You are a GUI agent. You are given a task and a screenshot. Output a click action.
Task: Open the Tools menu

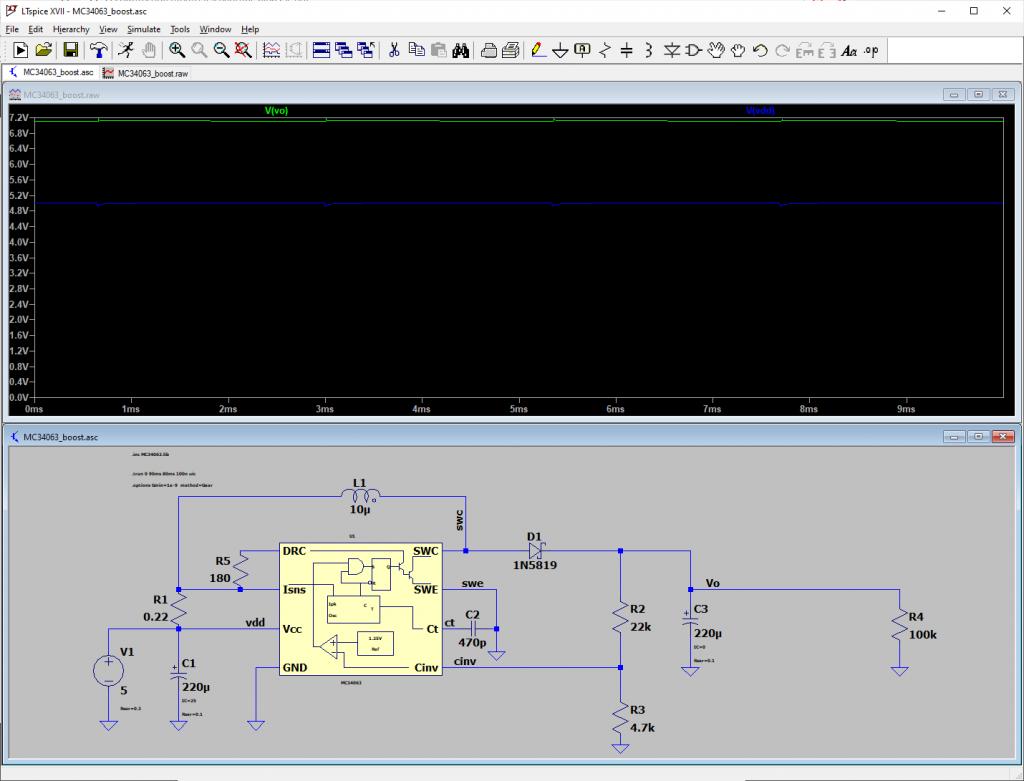pyautogui.click(x=180, y=29)
